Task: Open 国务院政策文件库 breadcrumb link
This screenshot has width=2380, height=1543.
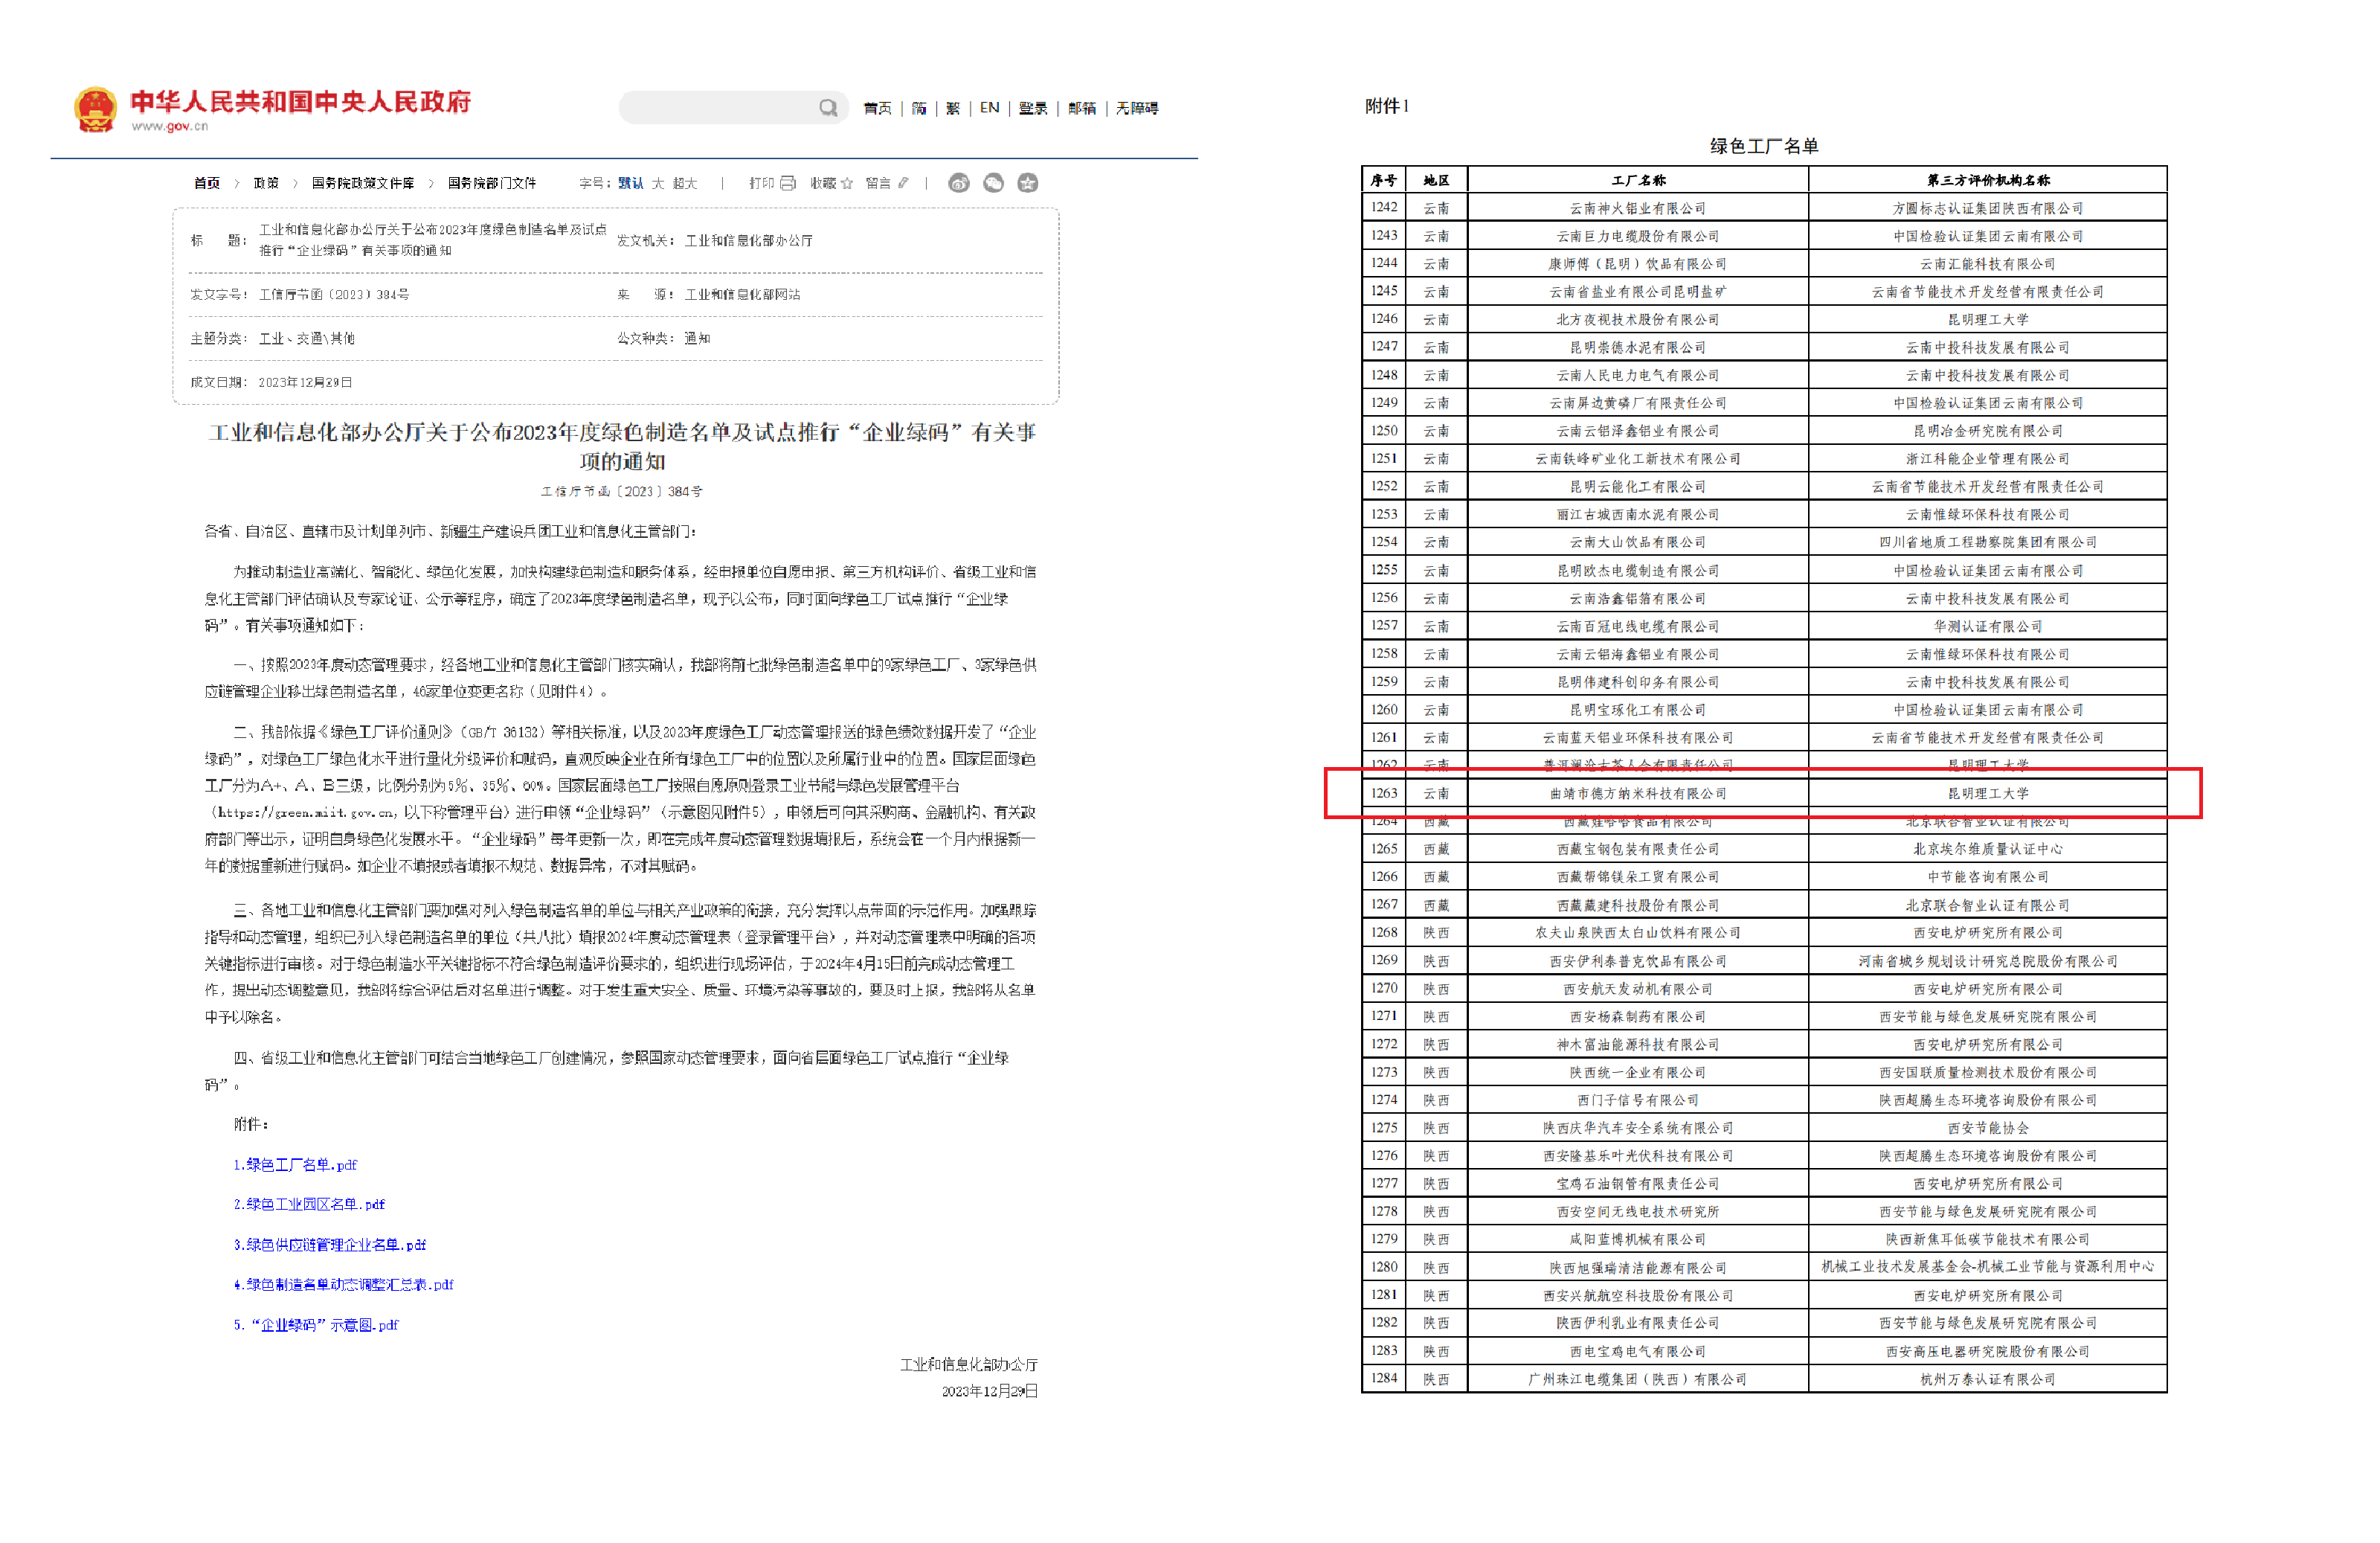Action: 363,183
